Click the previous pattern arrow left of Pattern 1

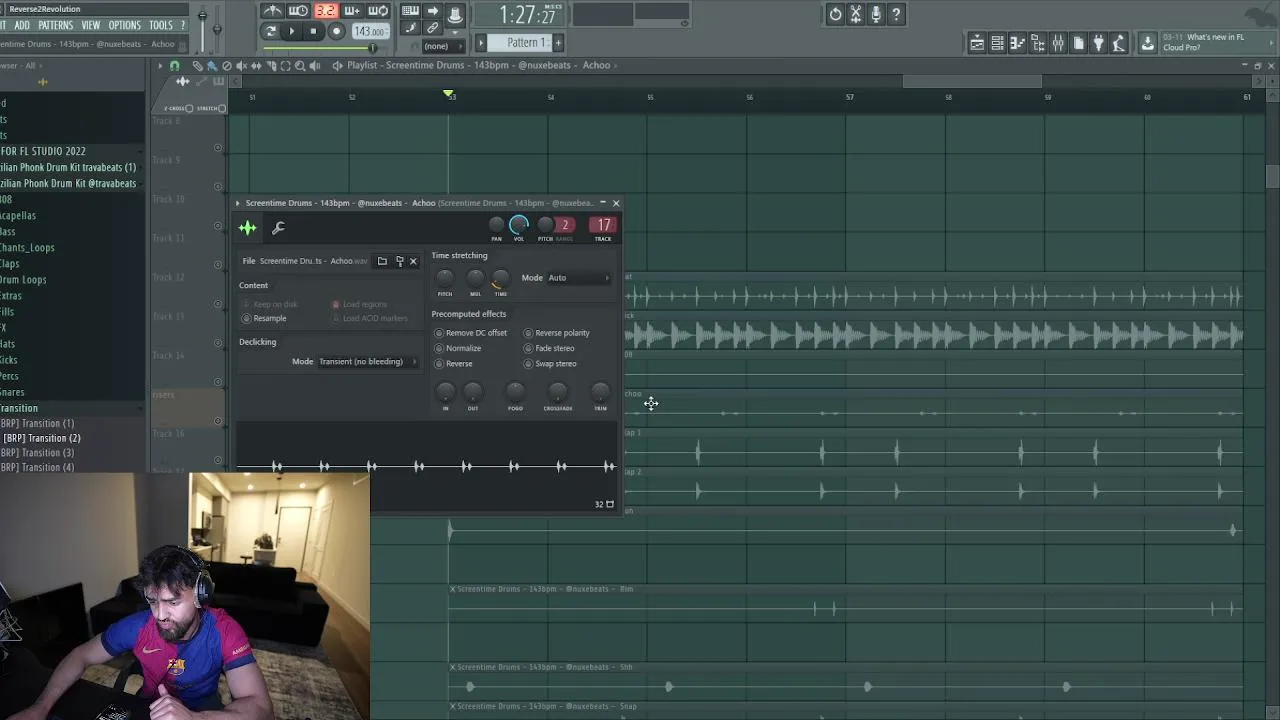481,42
